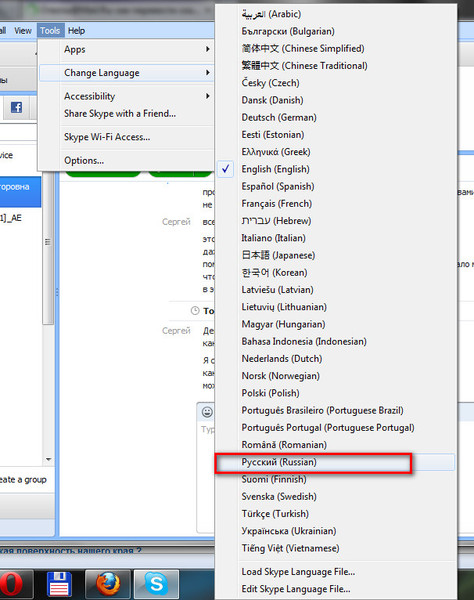
Task: Click the contact list scrollbar thumb
Action: tap(48, 245)
